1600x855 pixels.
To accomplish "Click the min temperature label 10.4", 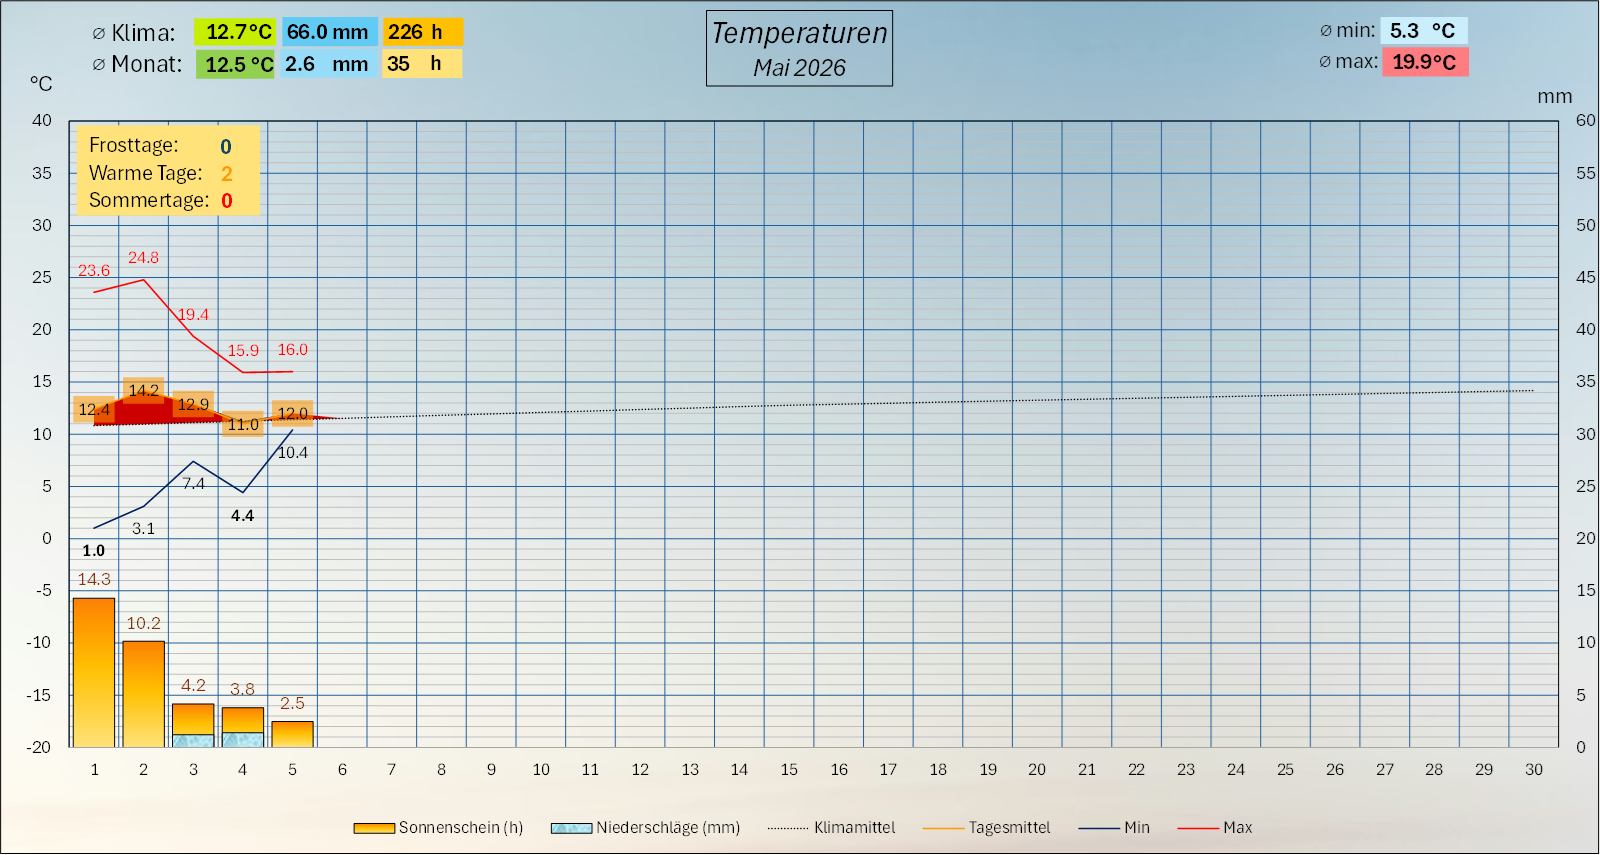I will (x=293, y=453).
